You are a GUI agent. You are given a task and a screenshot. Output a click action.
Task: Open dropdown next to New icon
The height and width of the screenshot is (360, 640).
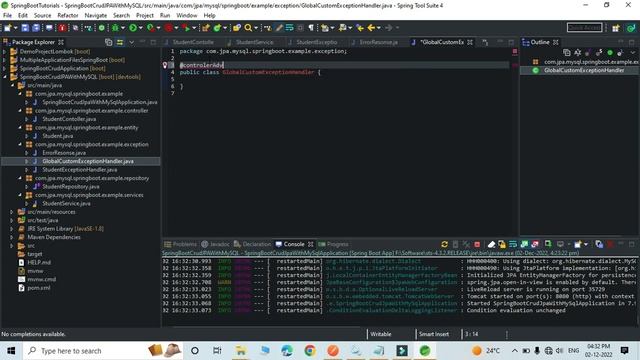[16, 28]
